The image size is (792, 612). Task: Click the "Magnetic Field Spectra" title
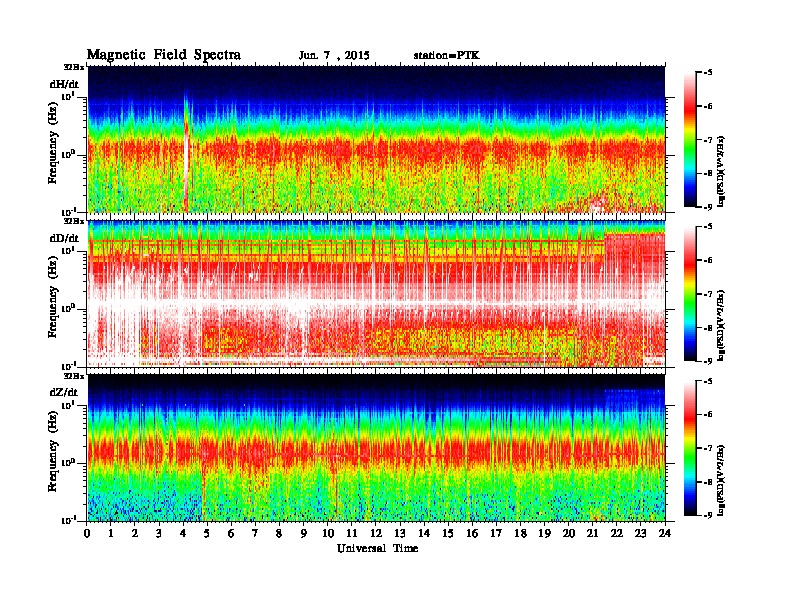pos(164,55)
